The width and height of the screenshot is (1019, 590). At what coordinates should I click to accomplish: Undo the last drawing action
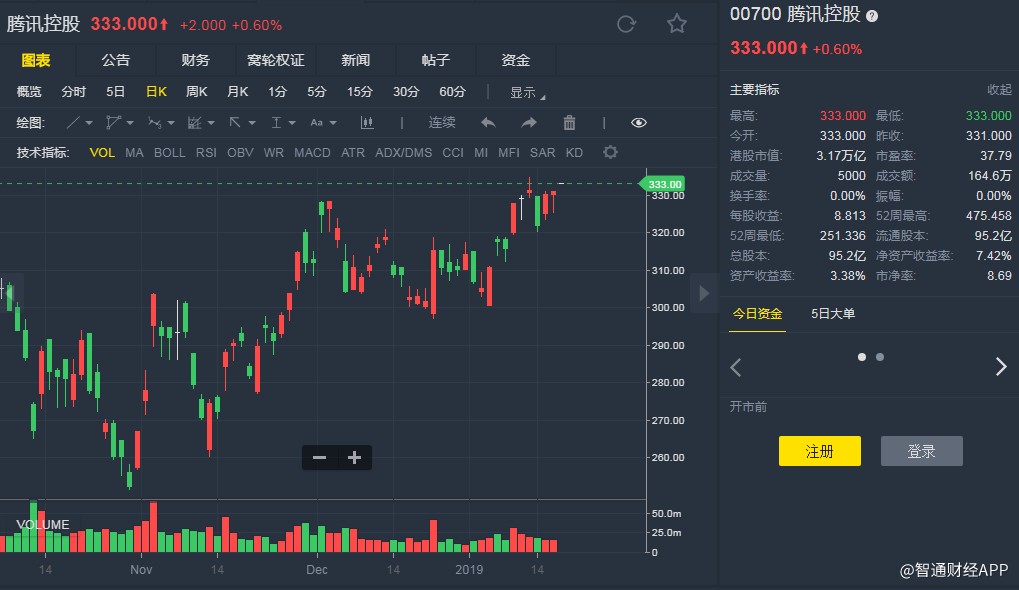tap(488, 122)
